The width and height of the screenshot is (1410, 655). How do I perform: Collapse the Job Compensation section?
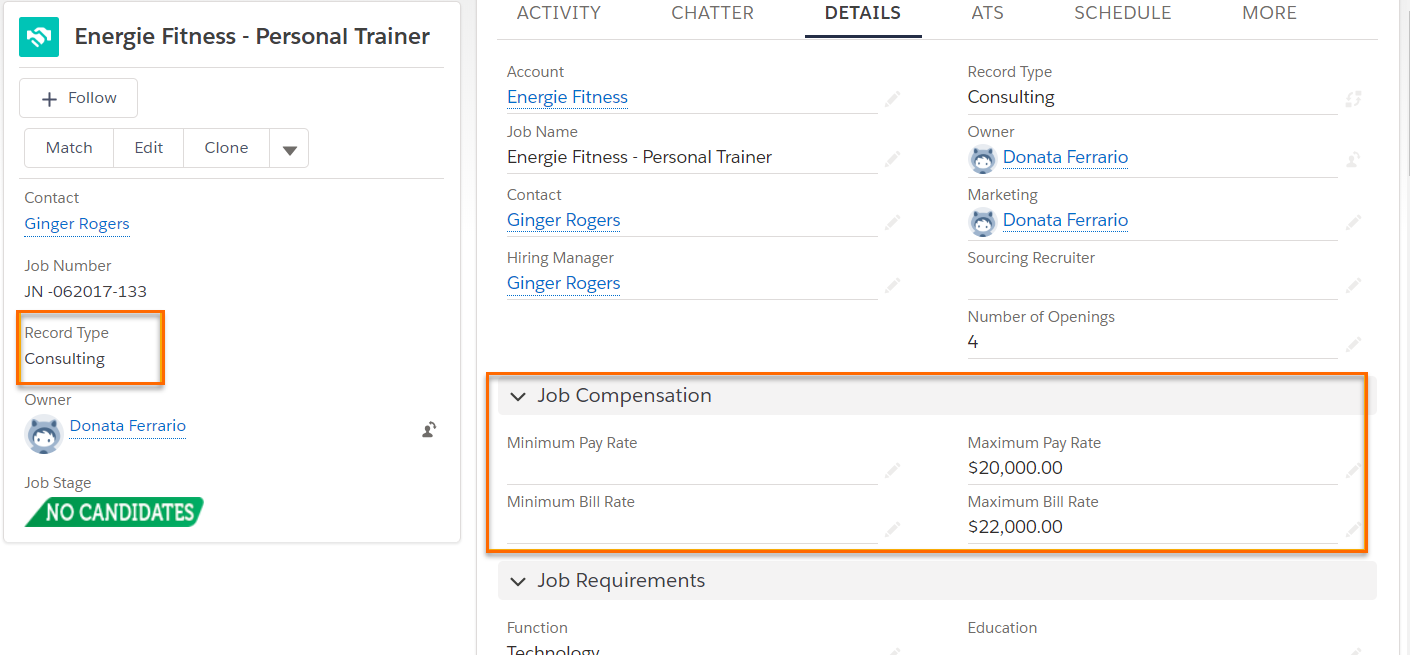click(518, 396)
